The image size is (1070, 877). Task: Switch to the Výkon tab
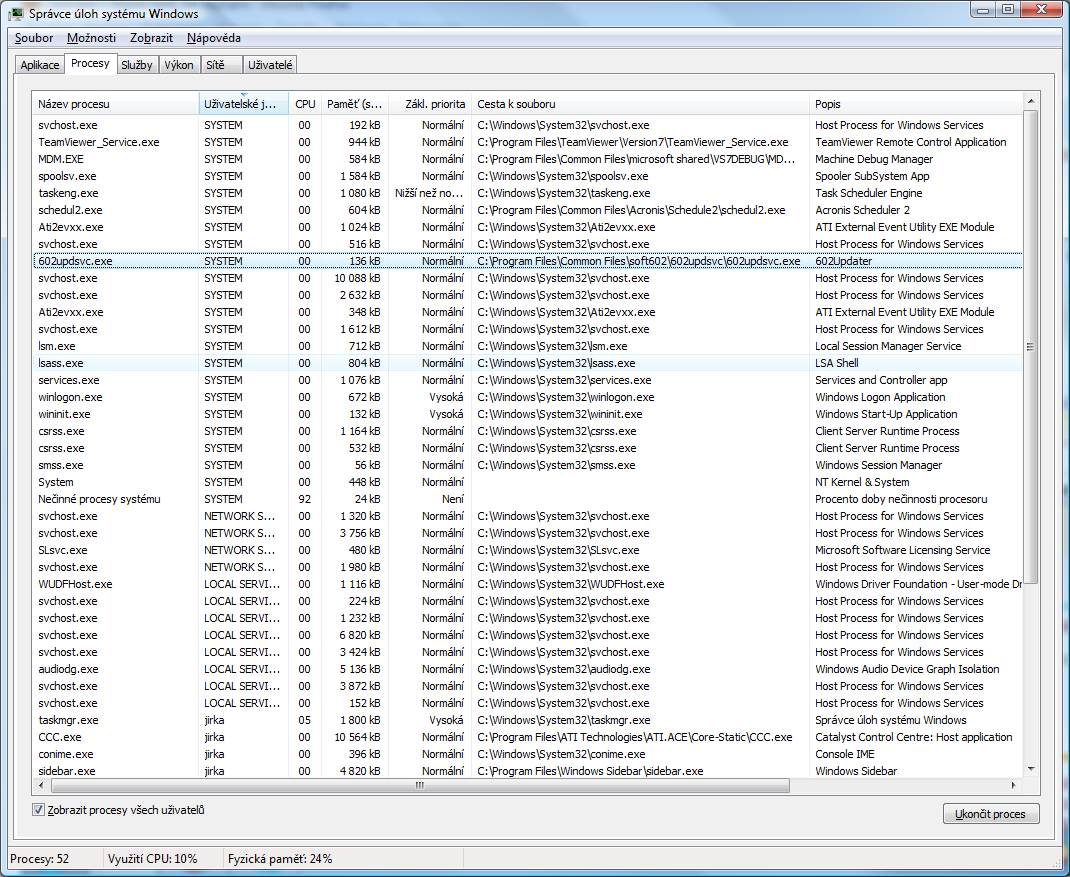tap(179, 65)
